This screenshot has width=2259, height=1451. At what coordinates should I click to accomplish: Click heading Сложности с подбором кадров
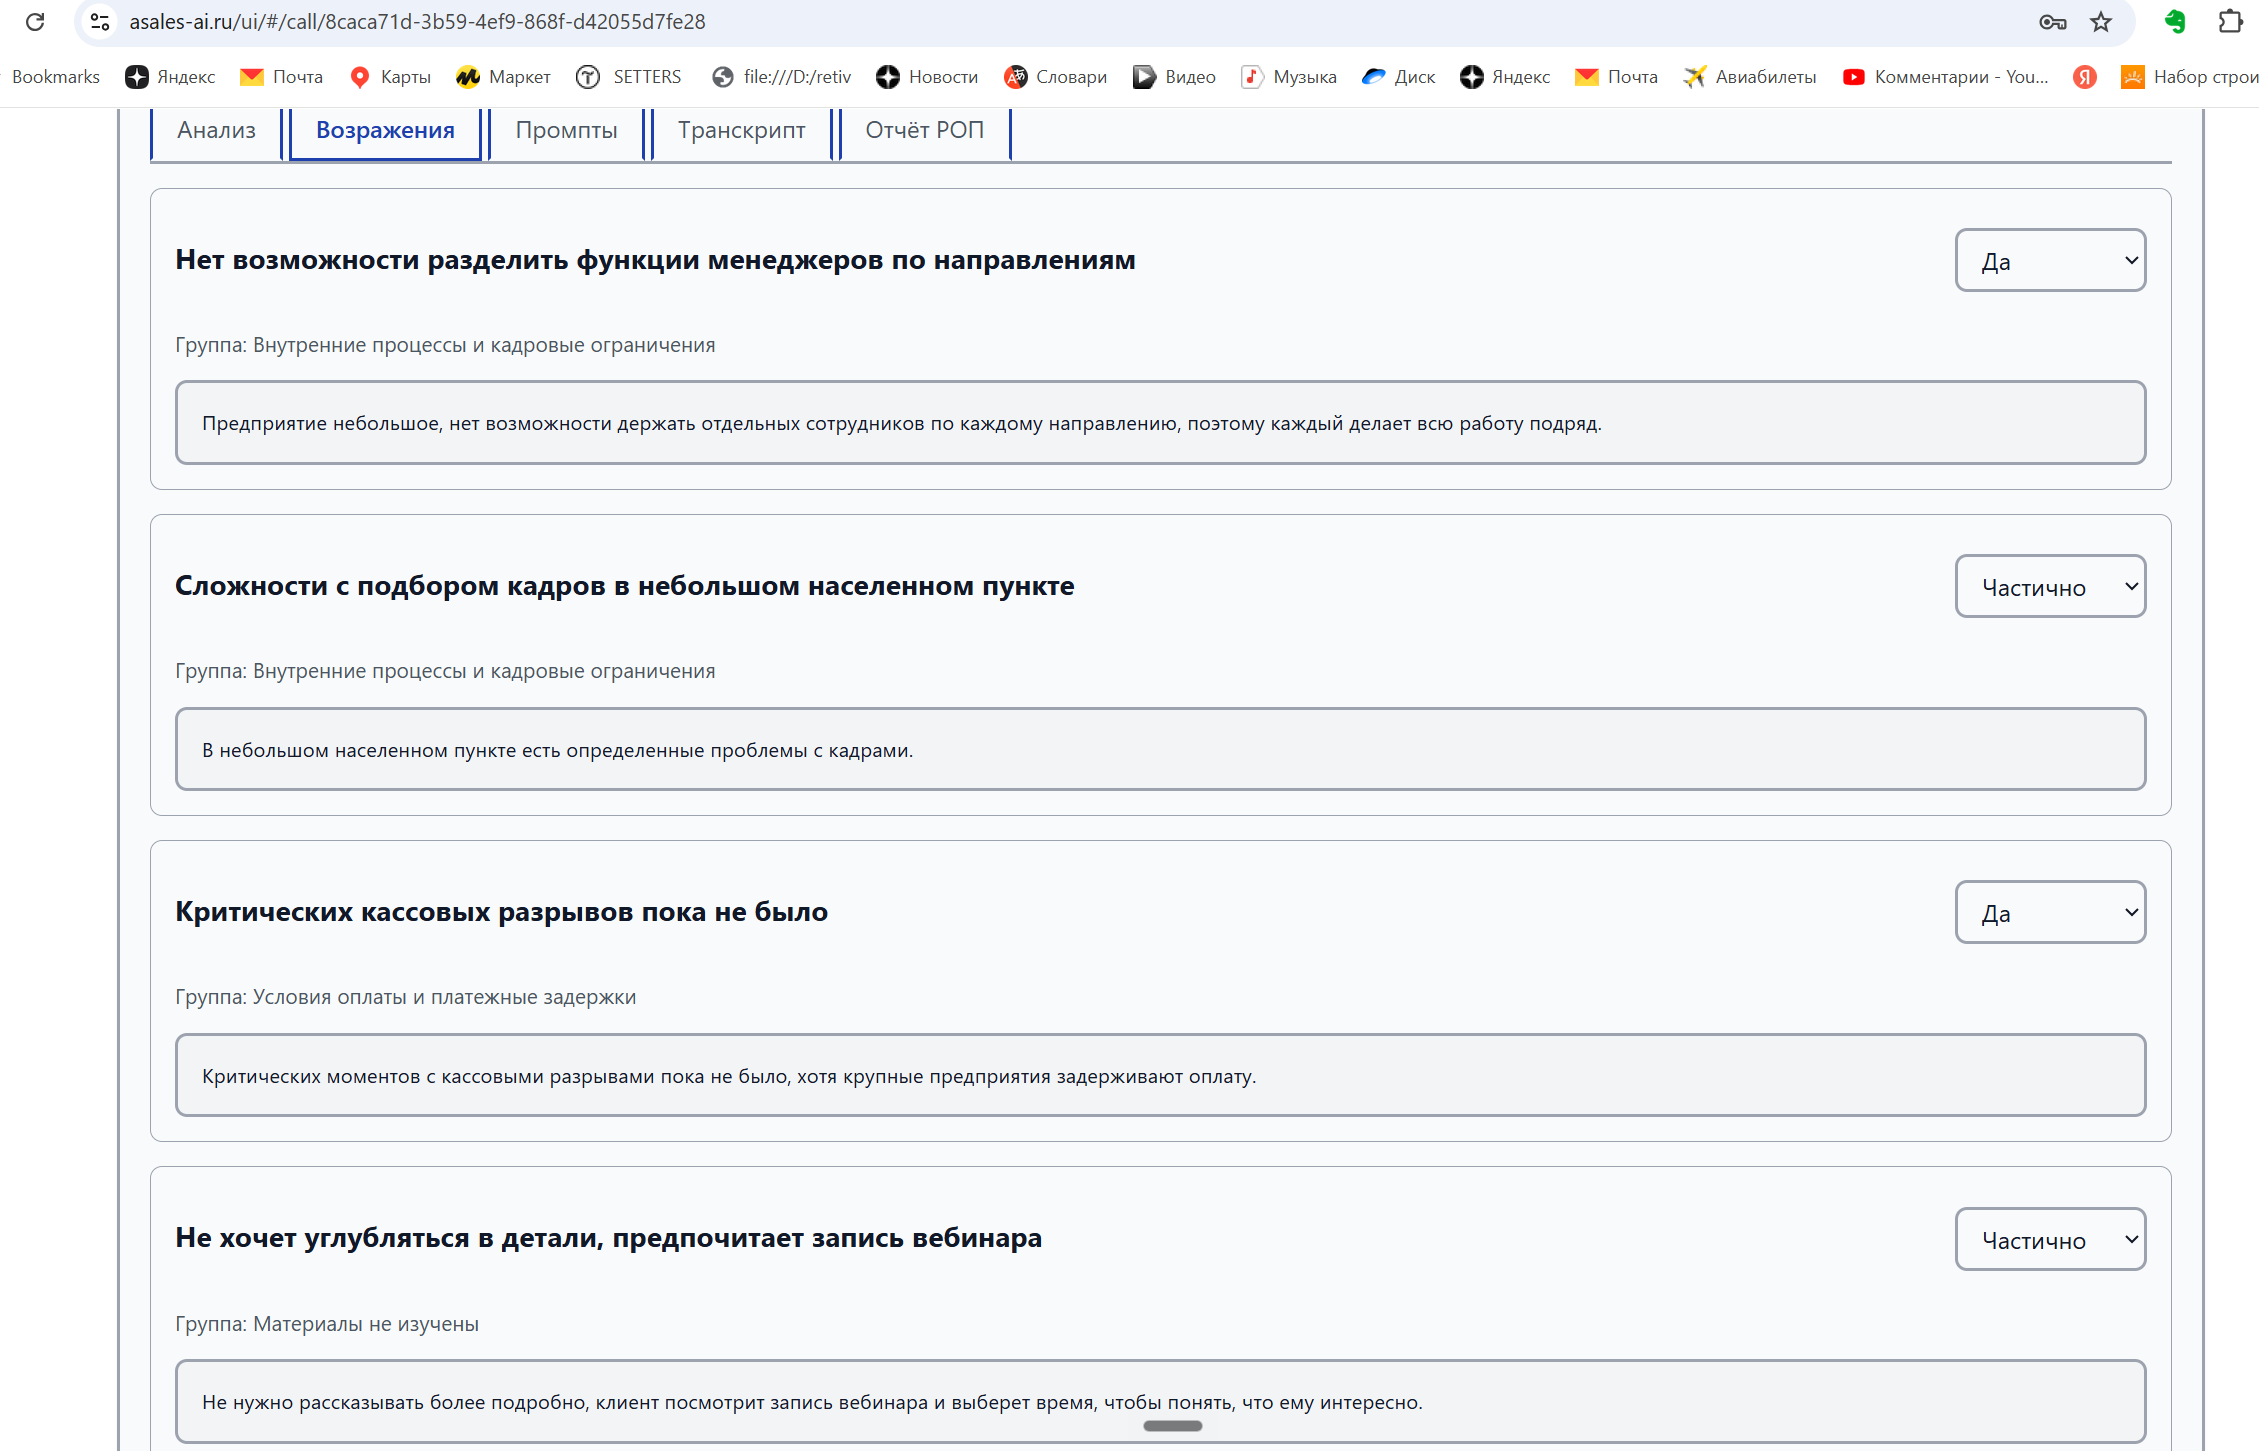(624, 586)
